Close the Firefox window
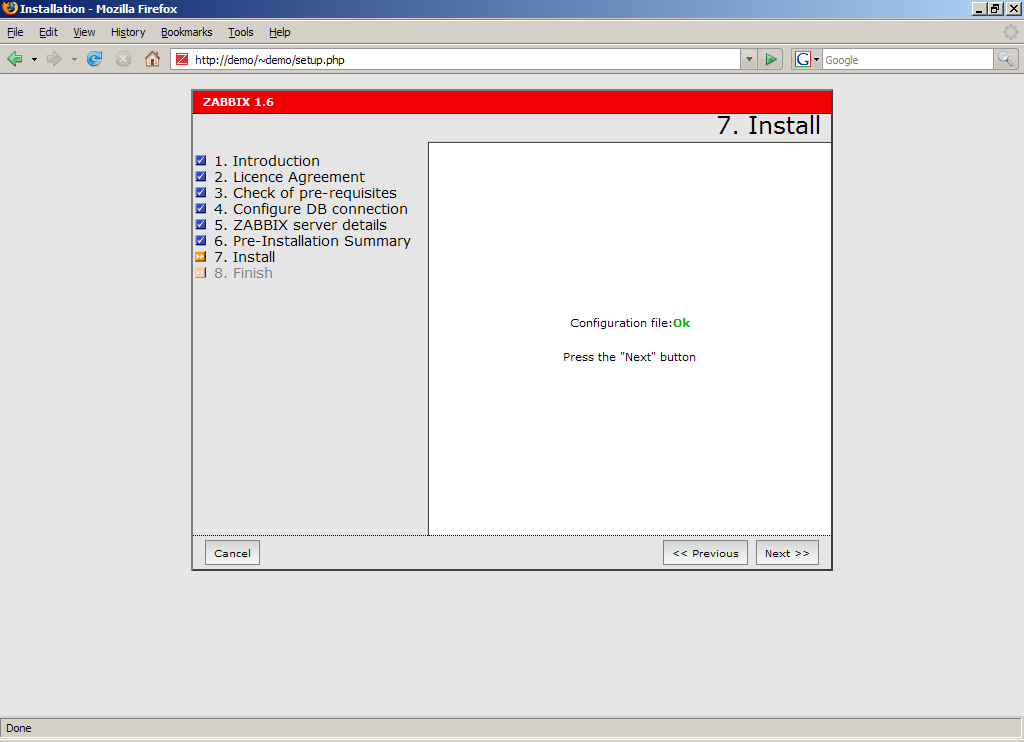 (1013, 8)
